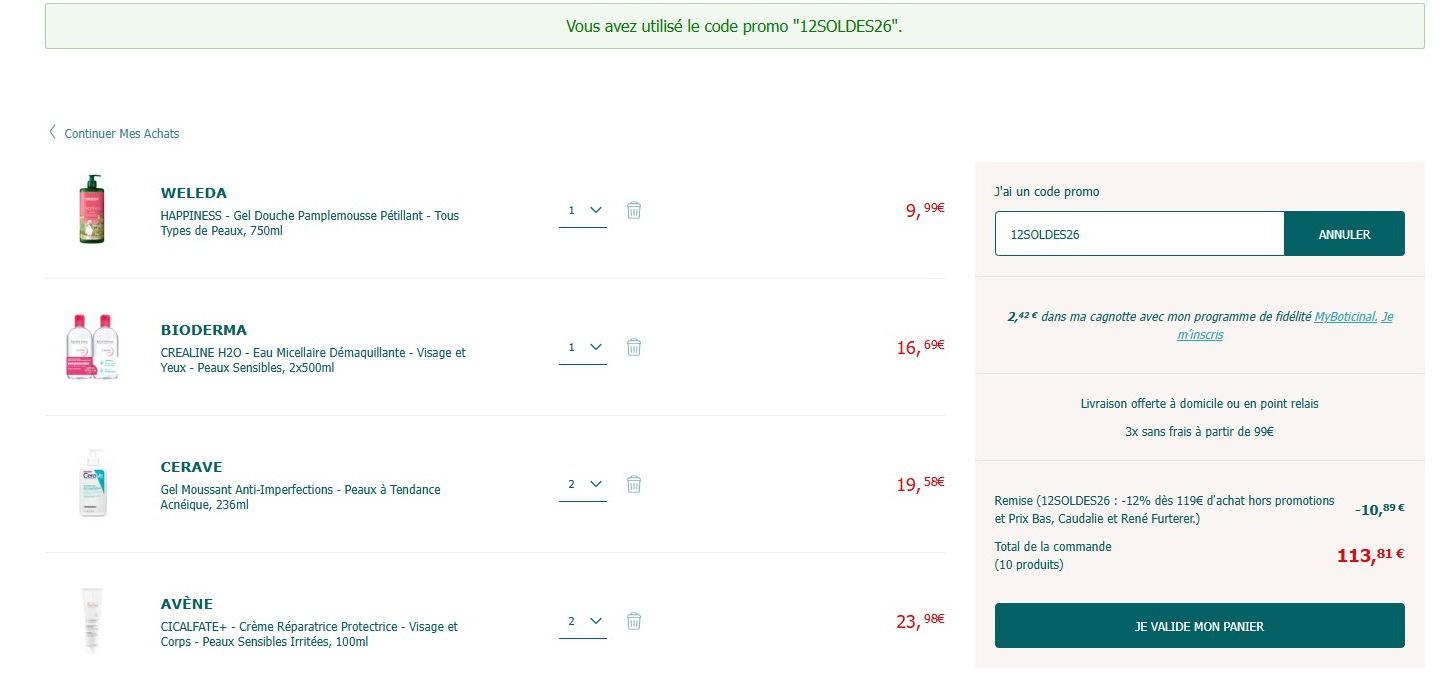Open the Avène quantity dropdown
Image resolution: width=1453 pixels, height=678 pixels.
(x=583, y=621)
